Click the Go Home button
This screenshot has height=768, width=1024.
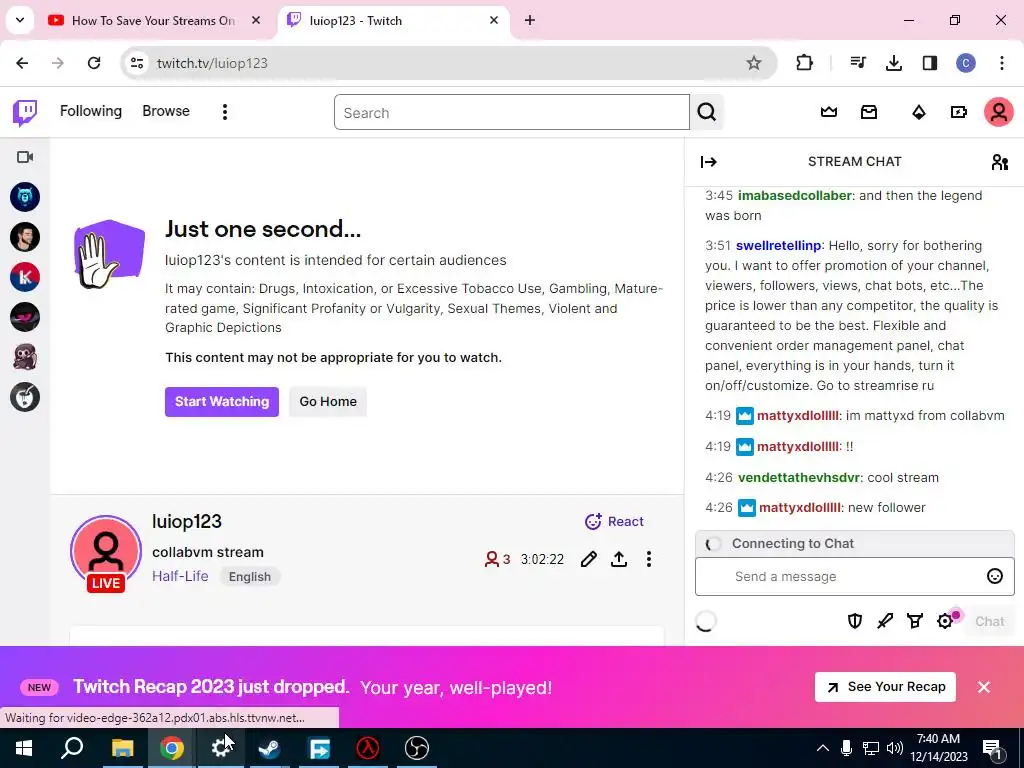[328, 402]
